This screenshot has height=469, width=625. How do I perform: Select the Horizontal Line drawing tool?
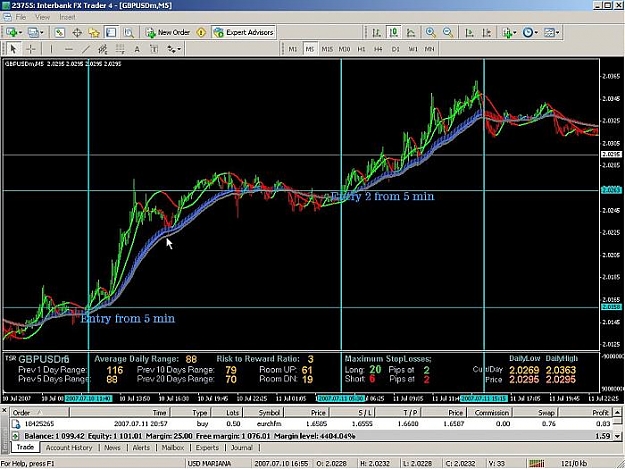(69, 49)
